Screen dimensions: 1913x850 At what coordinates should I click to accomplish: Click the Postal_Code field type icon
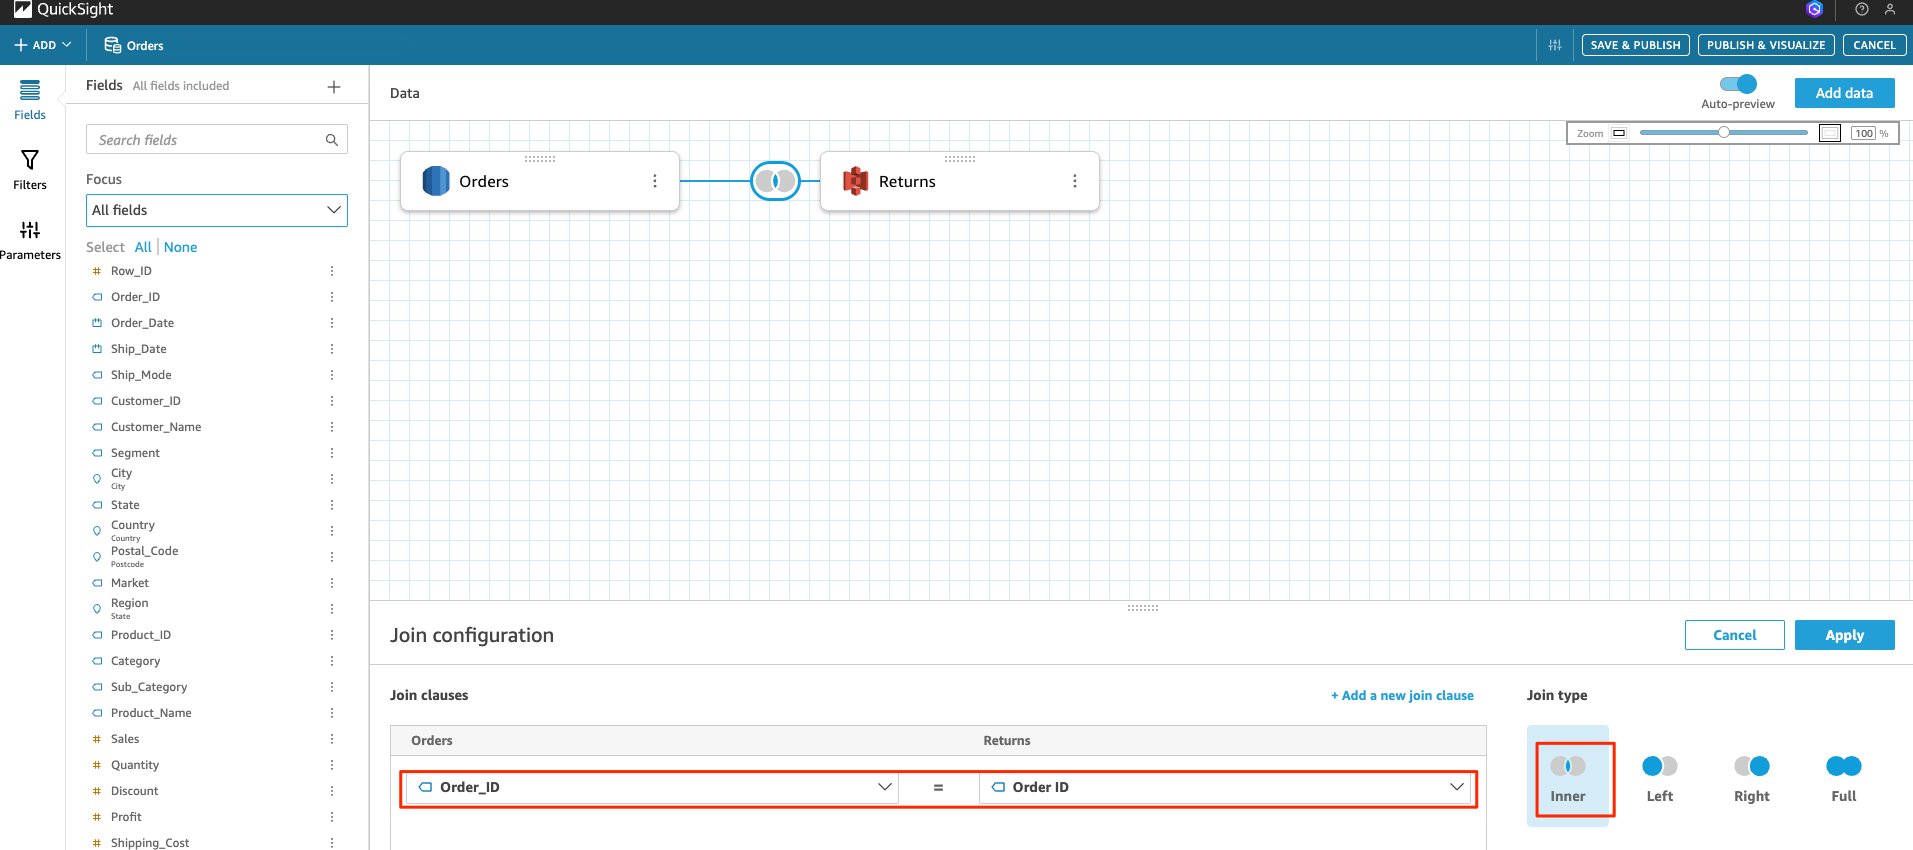97,557
